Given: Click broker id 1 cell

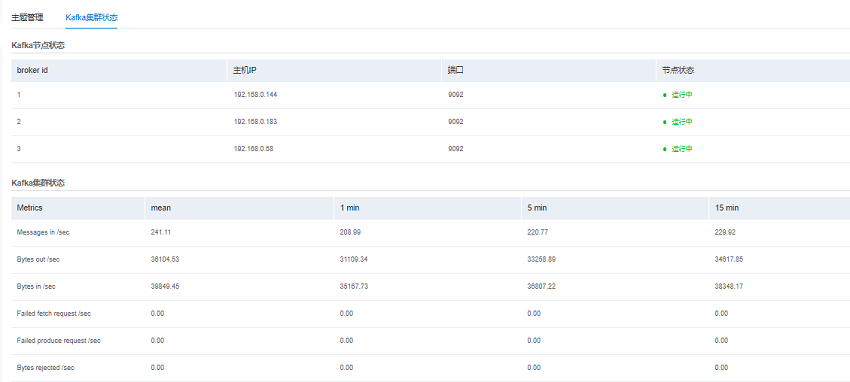Looking at the screenshot, I should coord(19,95).
